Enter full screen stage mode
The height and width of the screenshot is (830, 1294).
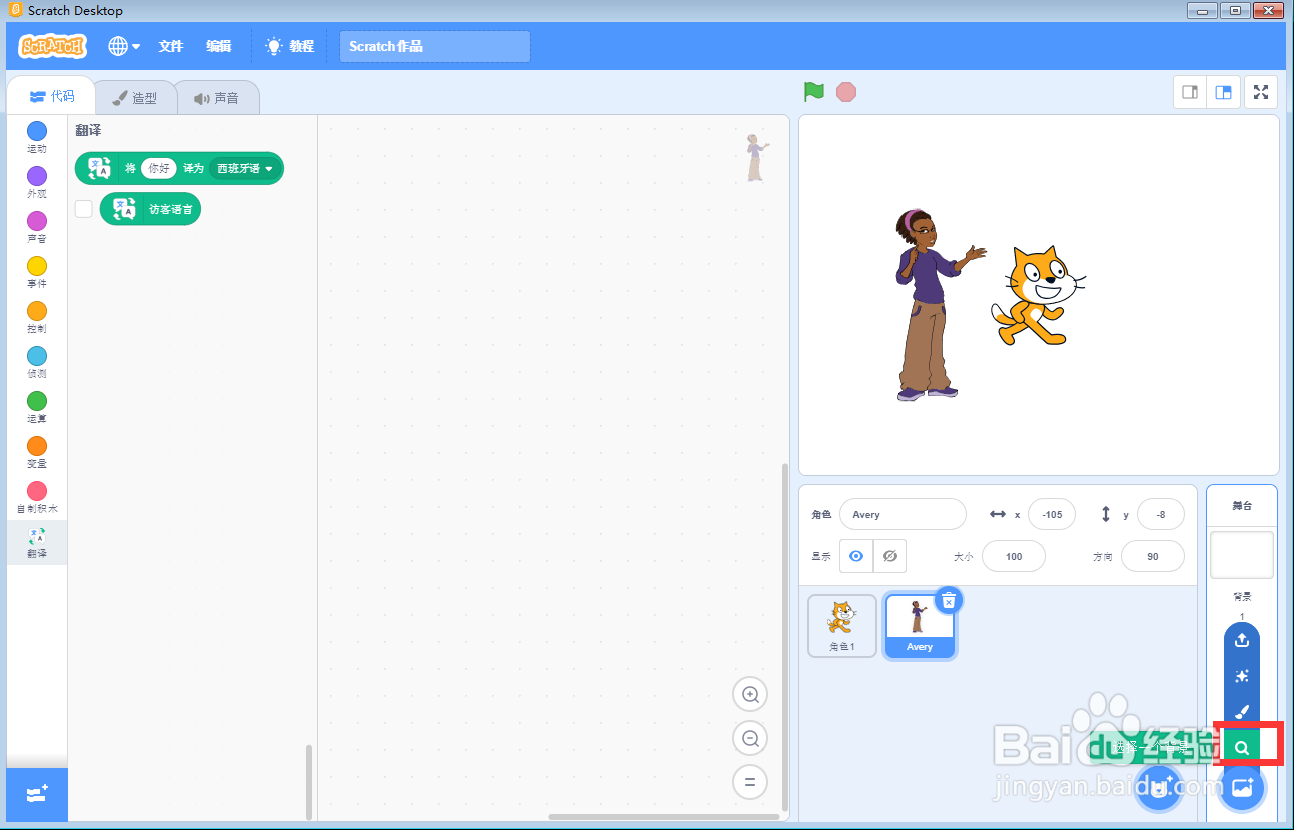click(1261, 92)
